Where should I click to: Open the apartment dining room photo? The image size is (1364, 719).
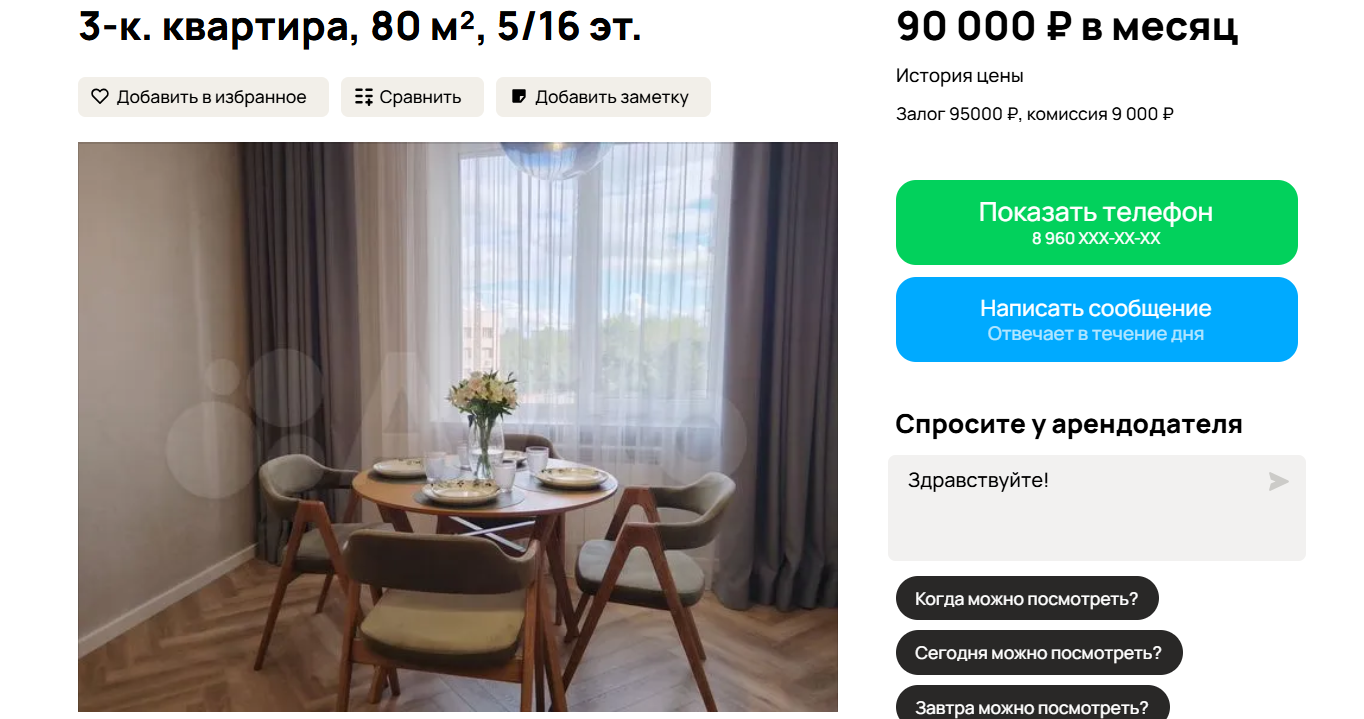(x=458, y=427)
